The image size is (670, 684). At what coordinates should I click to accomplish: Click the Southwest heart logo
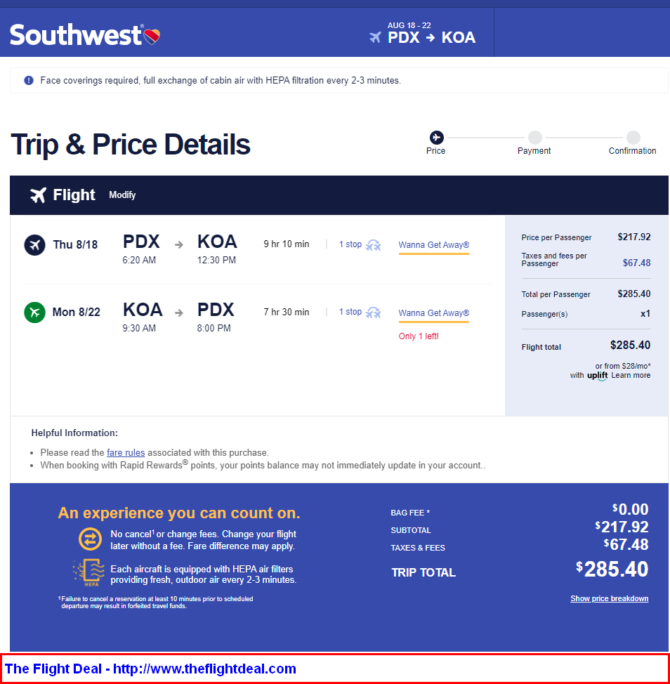152,36
